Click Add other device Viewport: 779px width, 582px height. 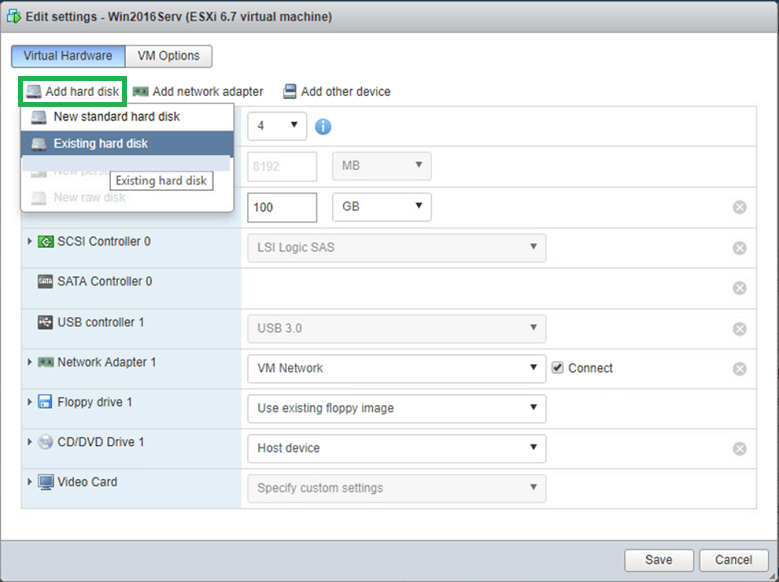tap(336, 91)
